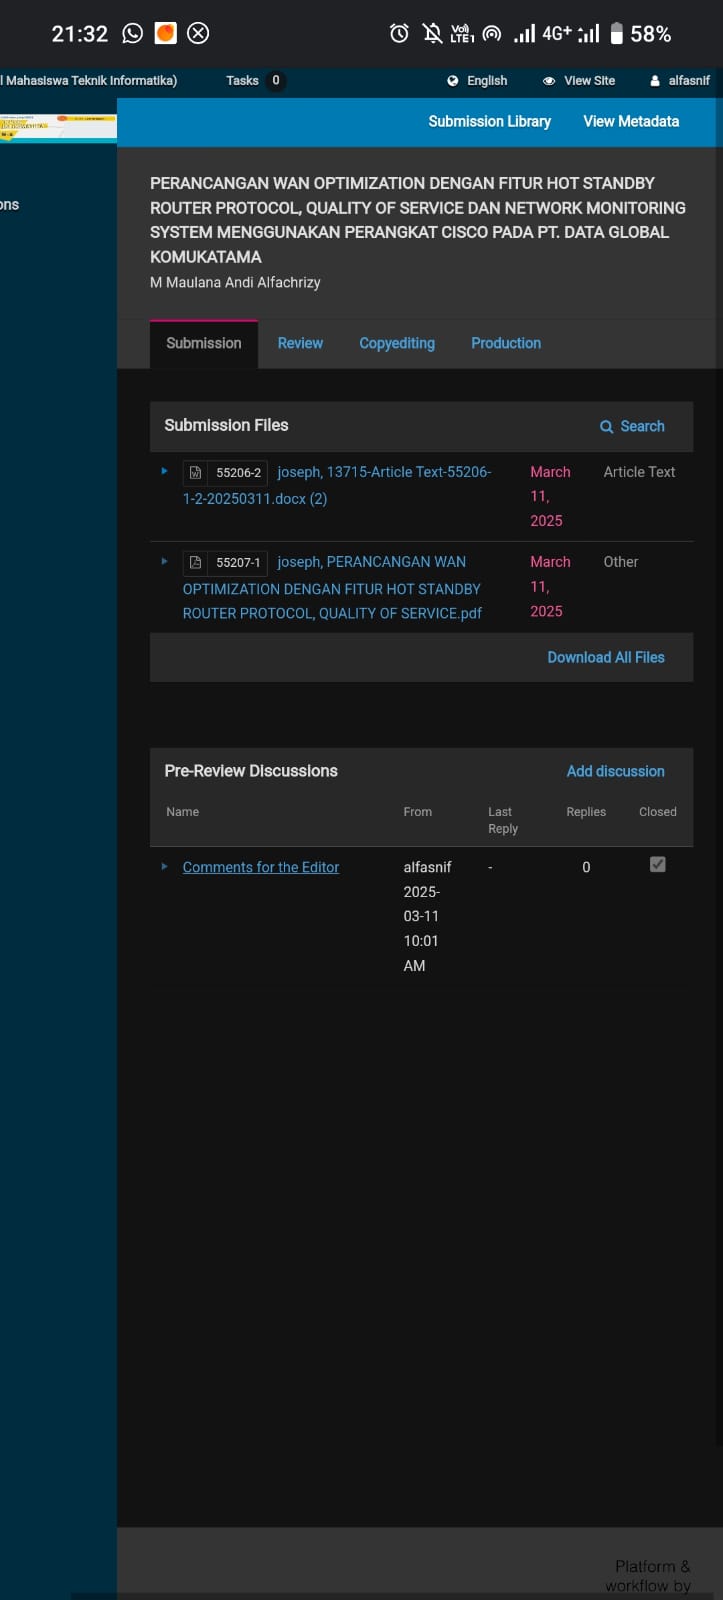Click the 55207-1 file ID label
The height and width of the screenshot is (1600, 723).
point(238,563)
